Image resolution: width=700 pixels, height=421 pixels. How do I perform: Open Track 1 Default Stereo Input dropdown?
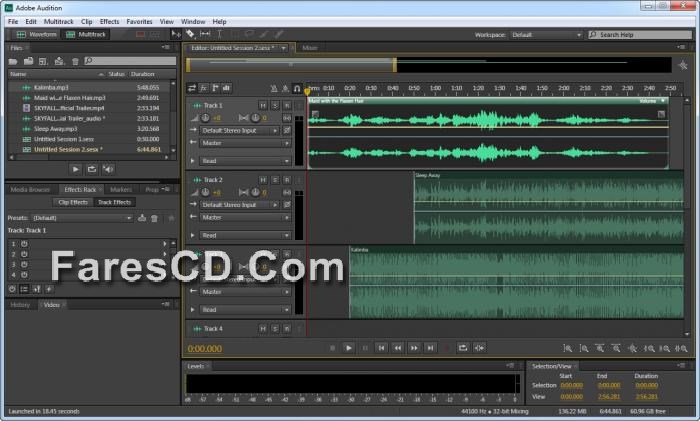(x=240, y=130)
